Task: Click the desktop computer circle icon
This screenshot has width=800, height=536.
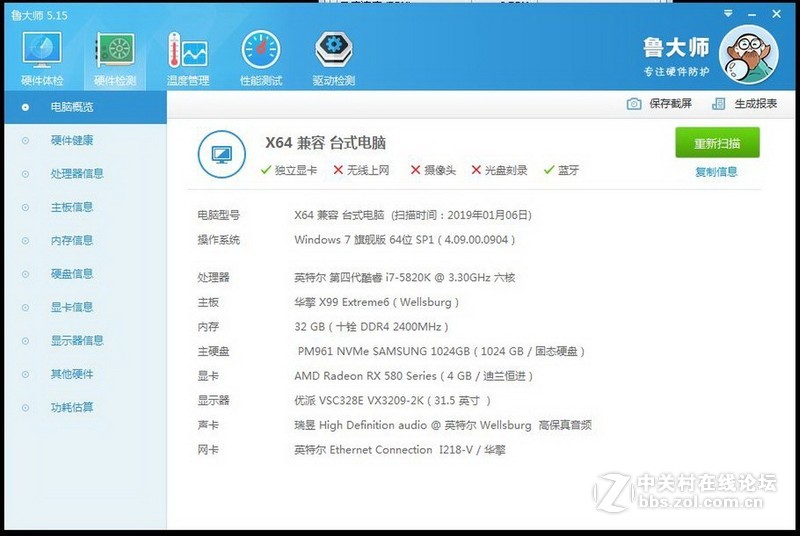Action: [221, 154]
